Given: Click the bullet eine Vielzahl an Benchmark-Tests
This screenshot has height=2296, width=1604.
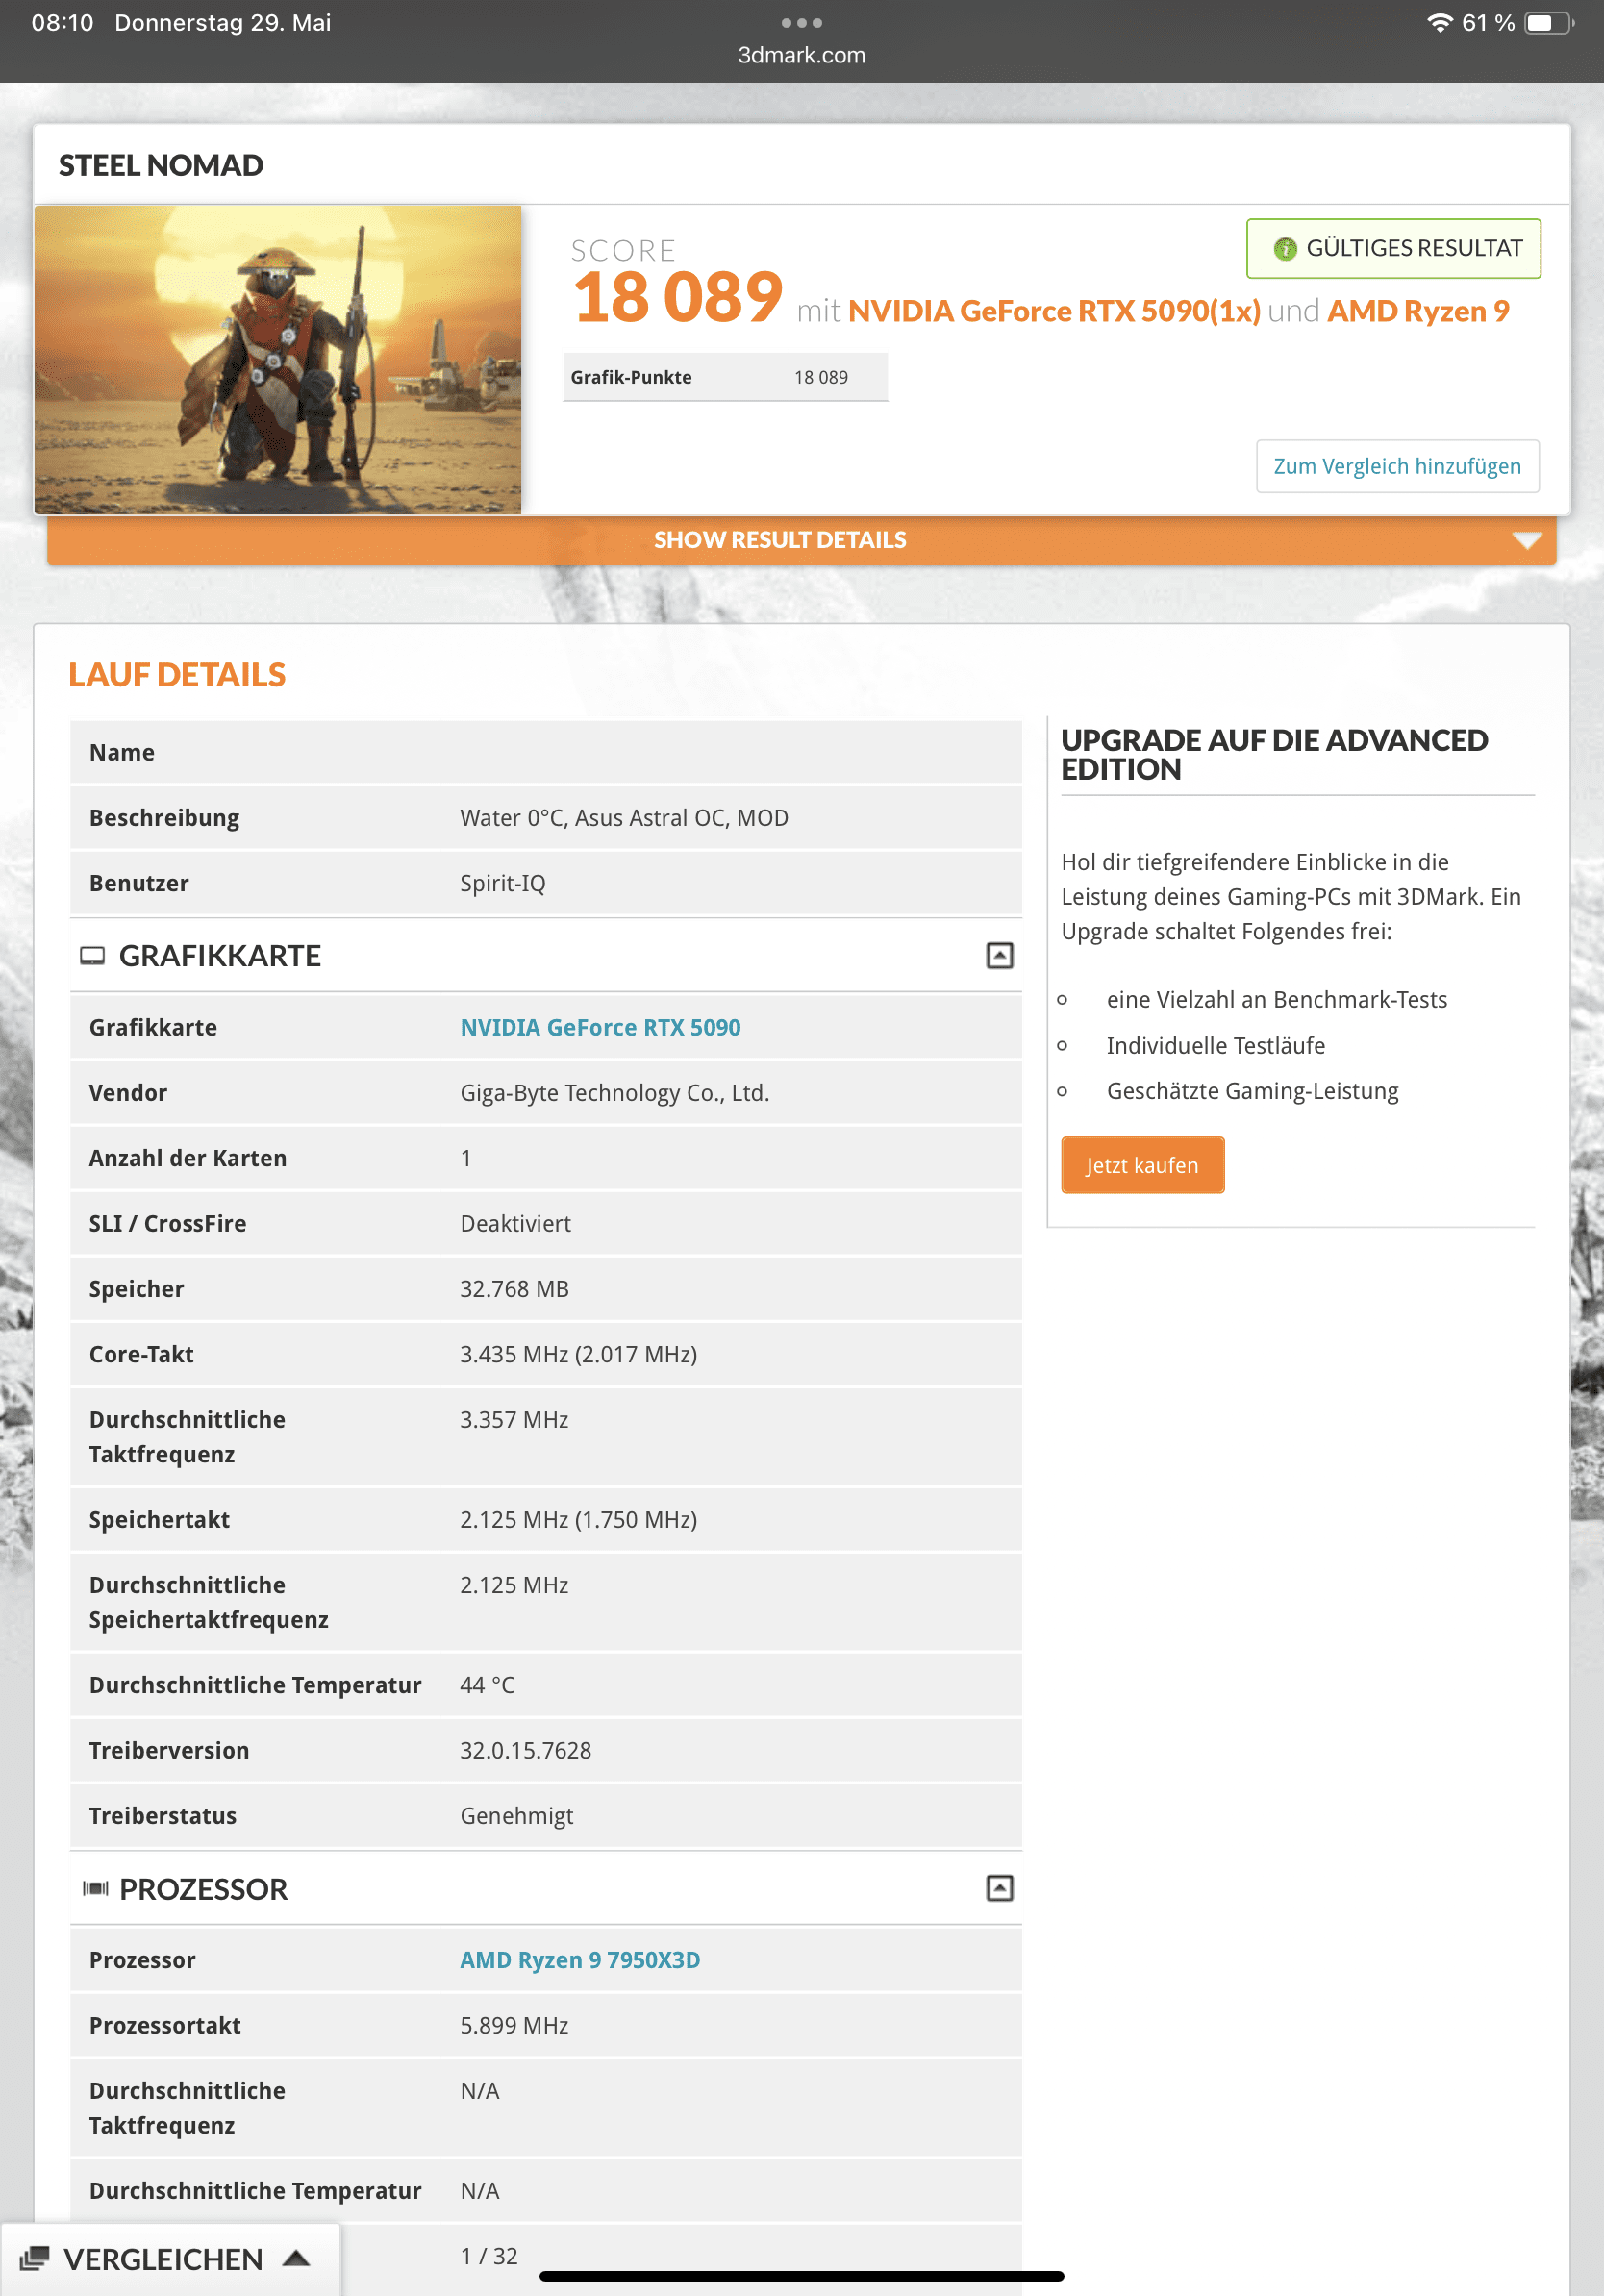Looking at the screenshot, I should click(x=1277, y=999).
